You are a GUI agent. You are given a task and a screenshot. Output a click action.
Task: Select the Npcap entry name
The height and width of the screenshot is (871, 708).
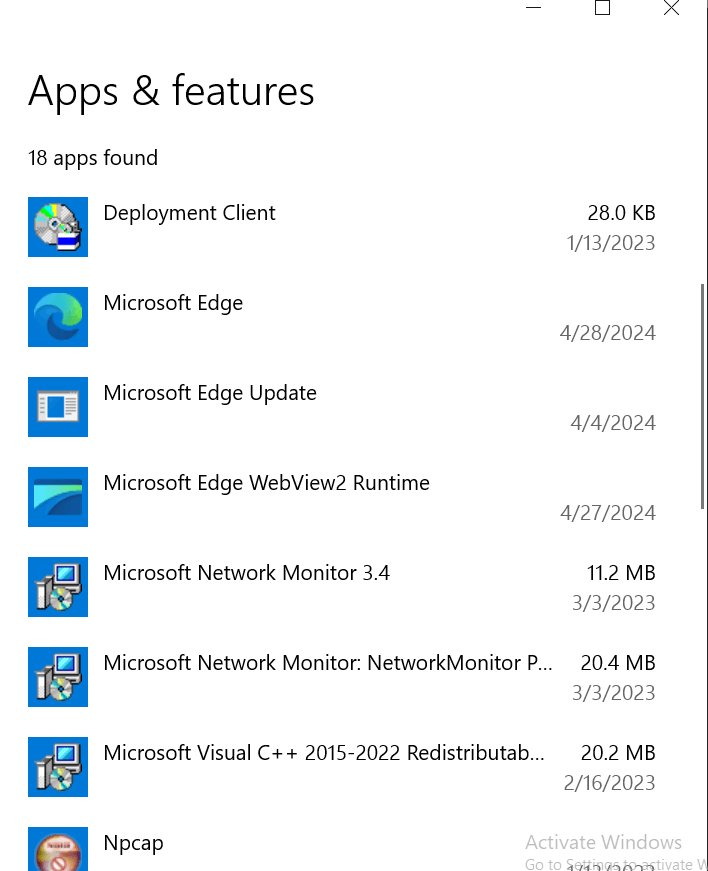(133, 844)
